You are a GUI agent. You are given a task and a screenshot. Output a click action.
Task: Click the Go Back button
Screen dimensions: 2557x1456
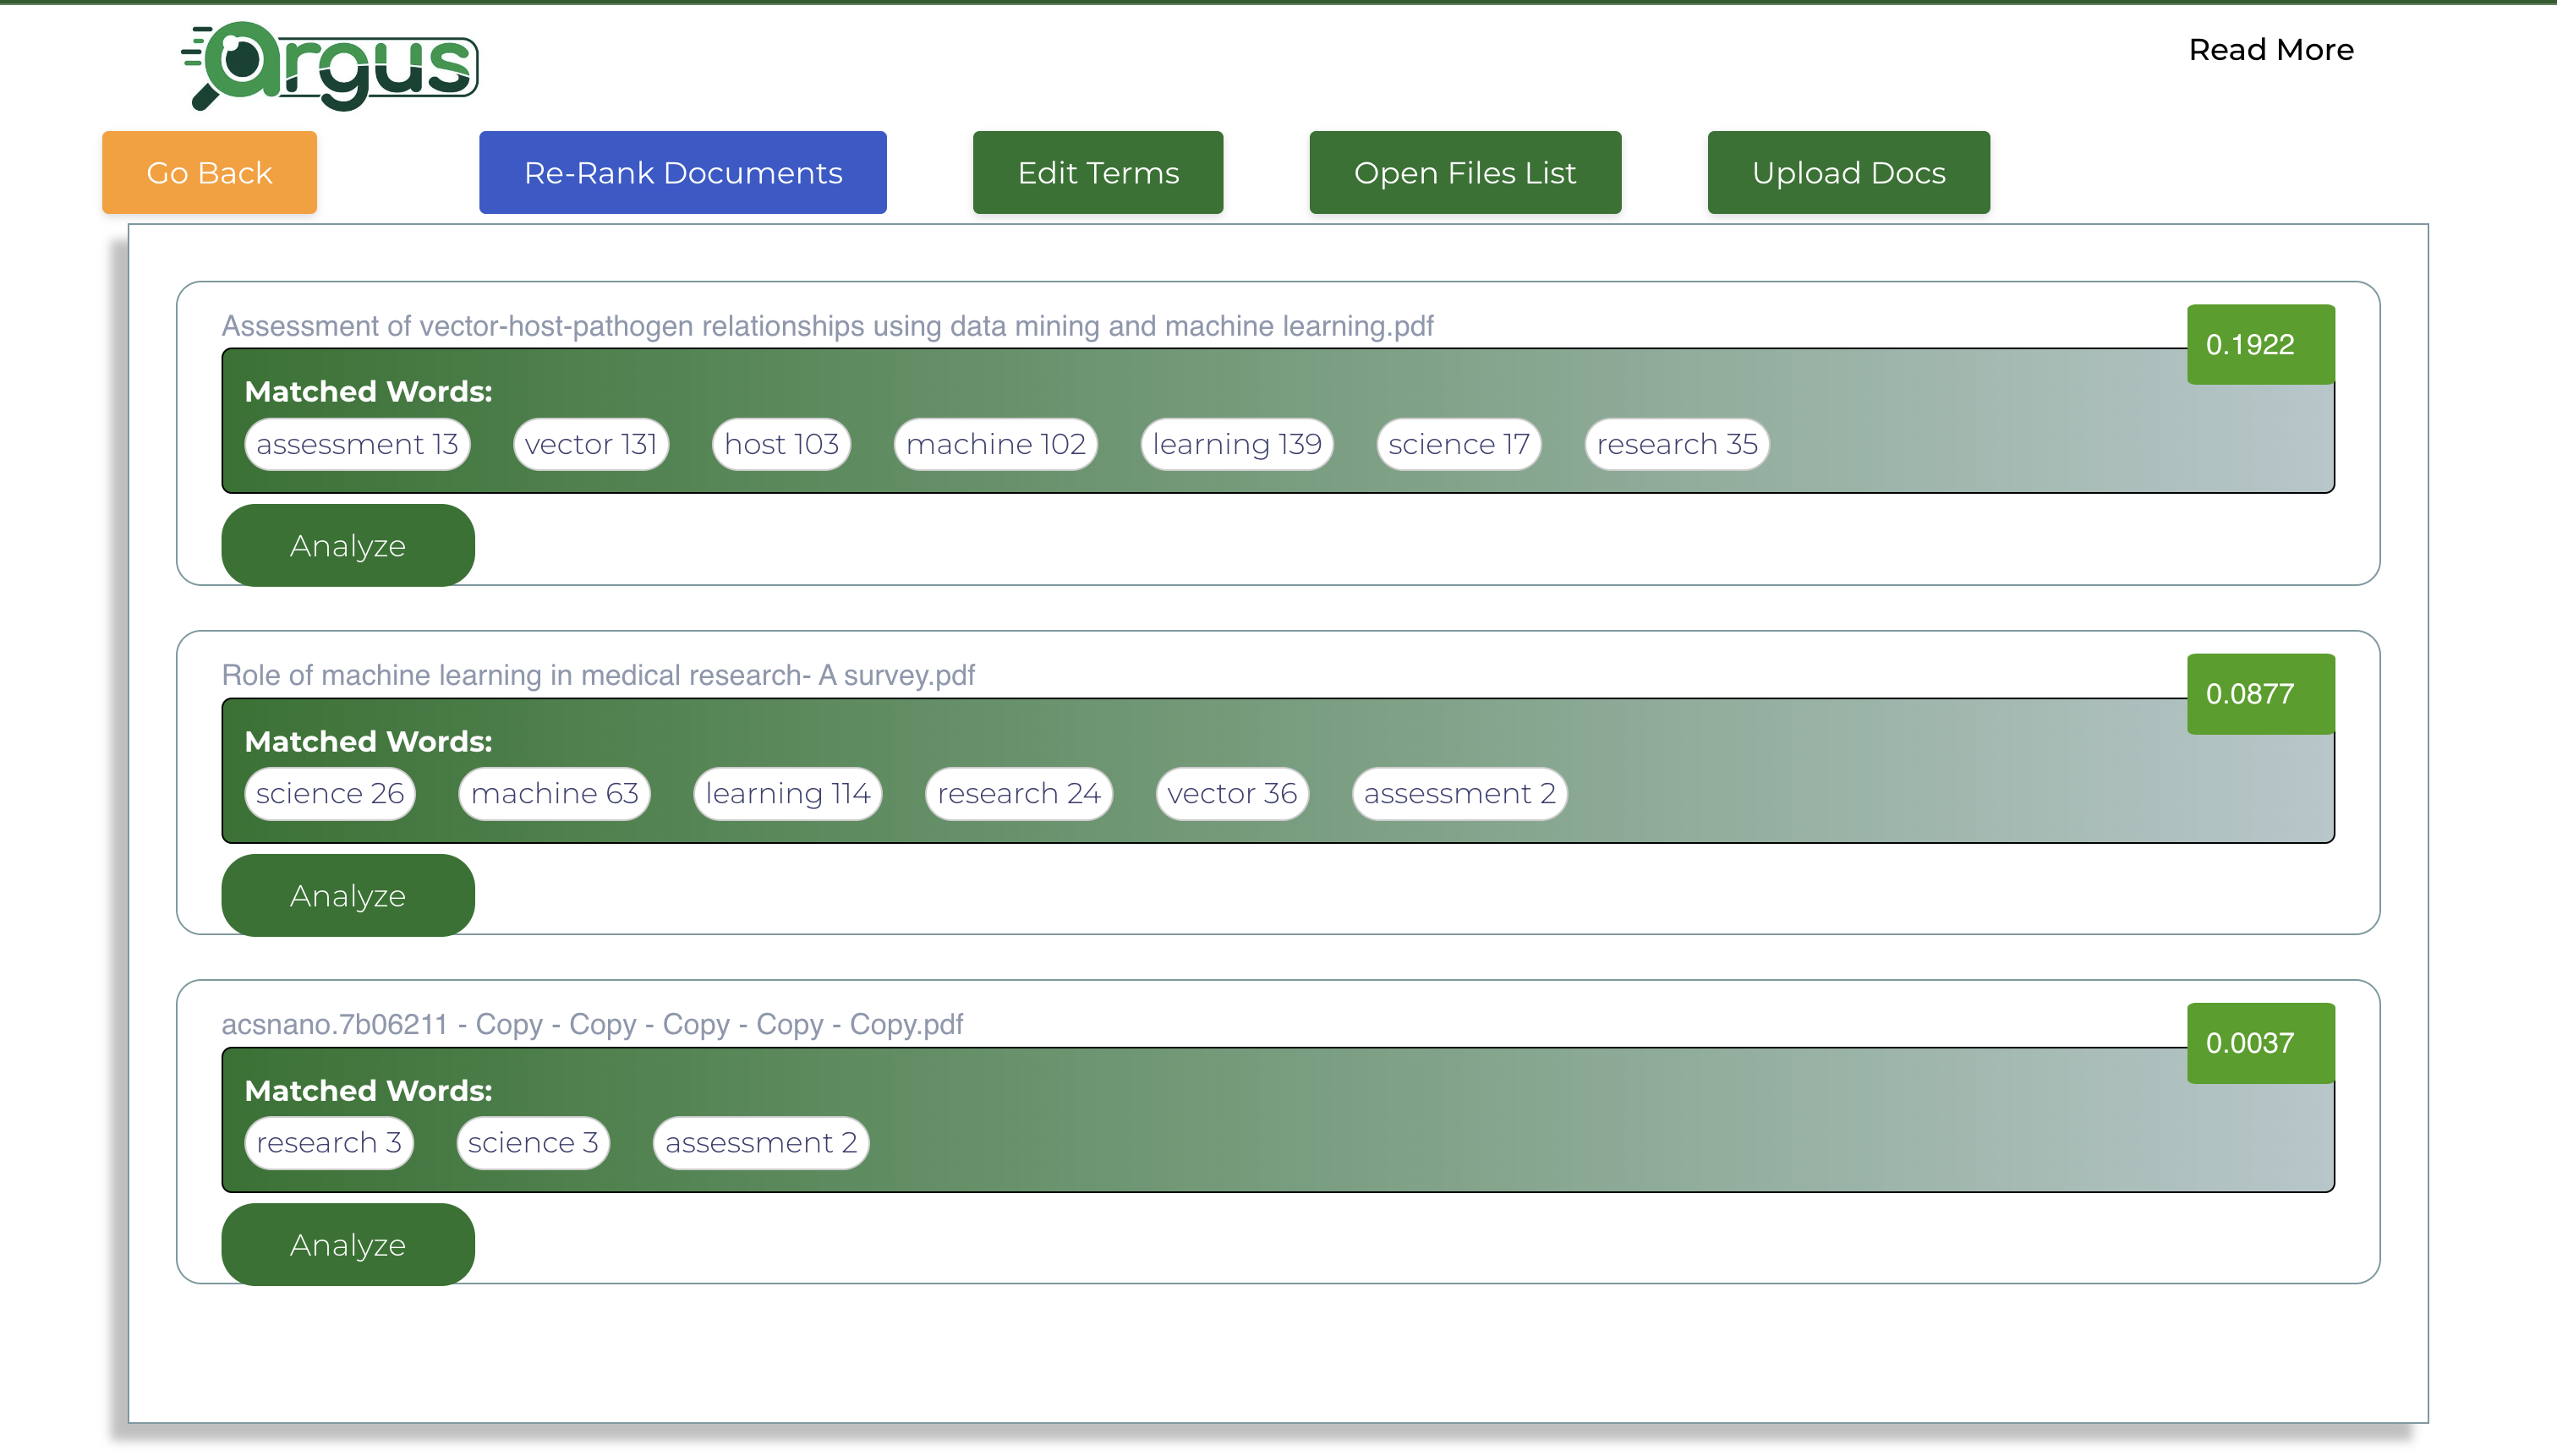click(x=209, y=172)
